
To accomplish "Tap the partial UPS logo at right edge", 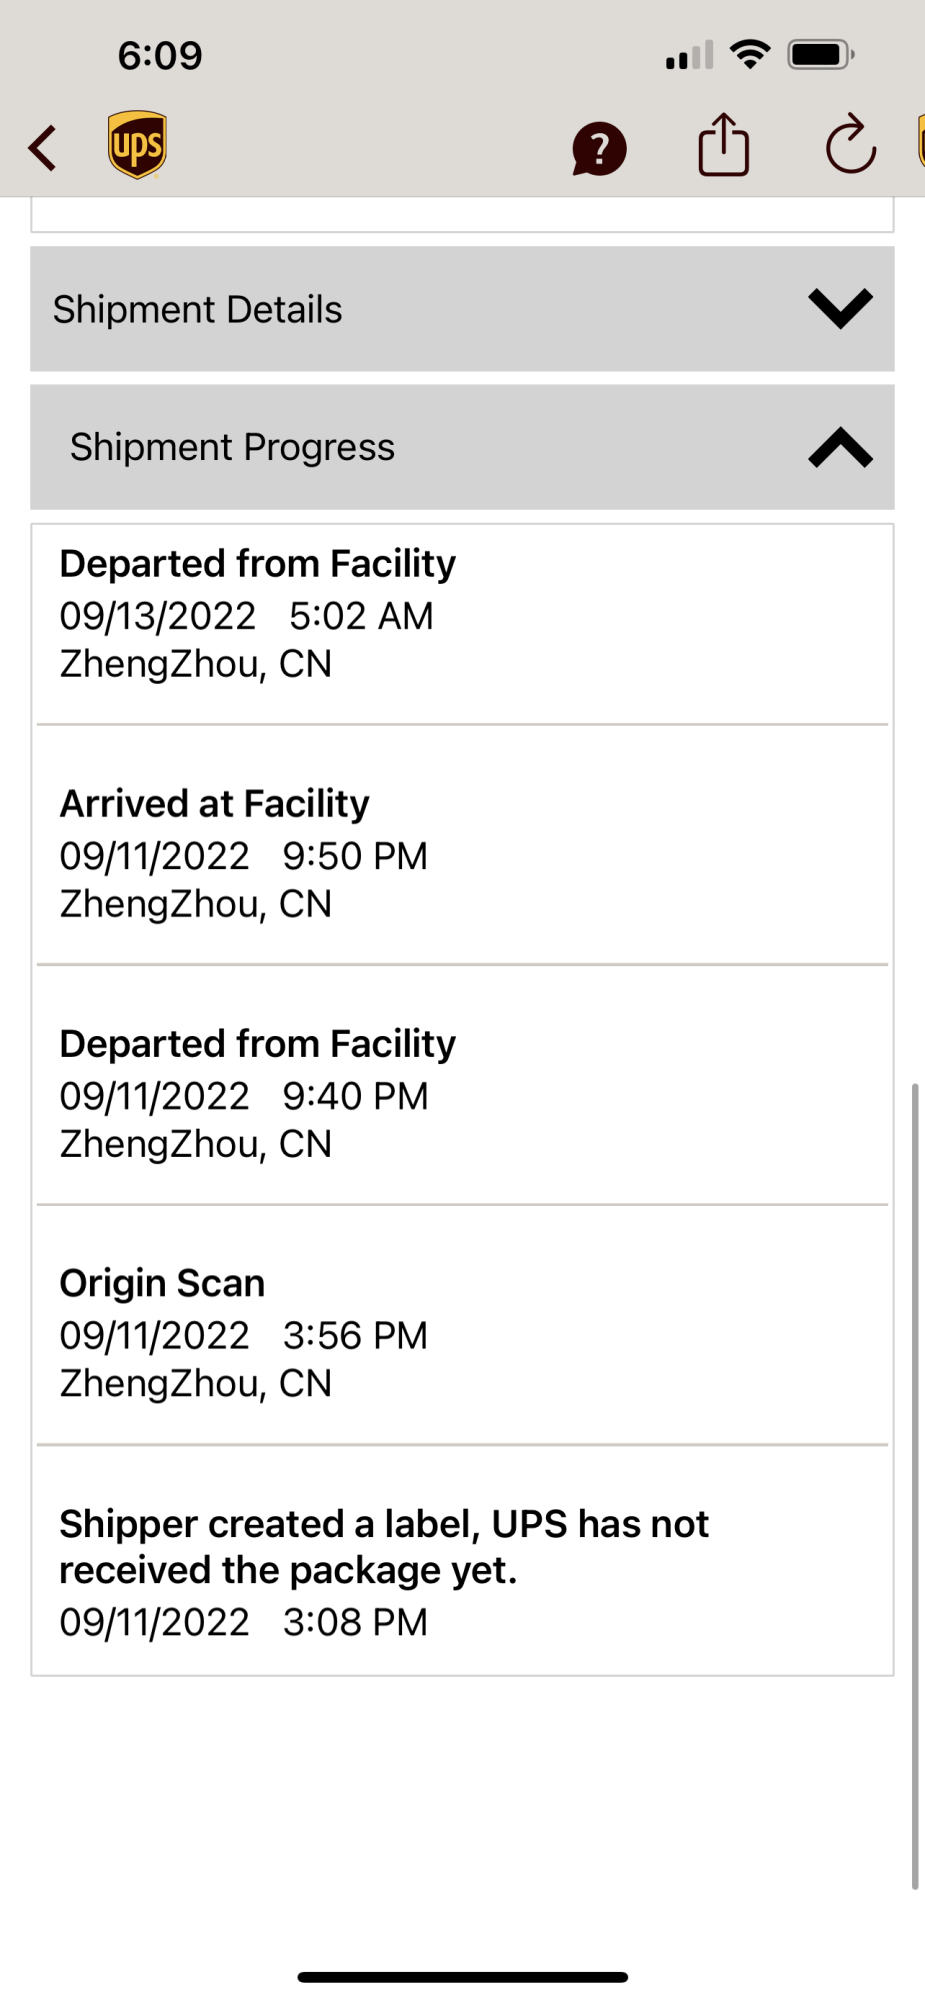I will (x=921, y=142).
